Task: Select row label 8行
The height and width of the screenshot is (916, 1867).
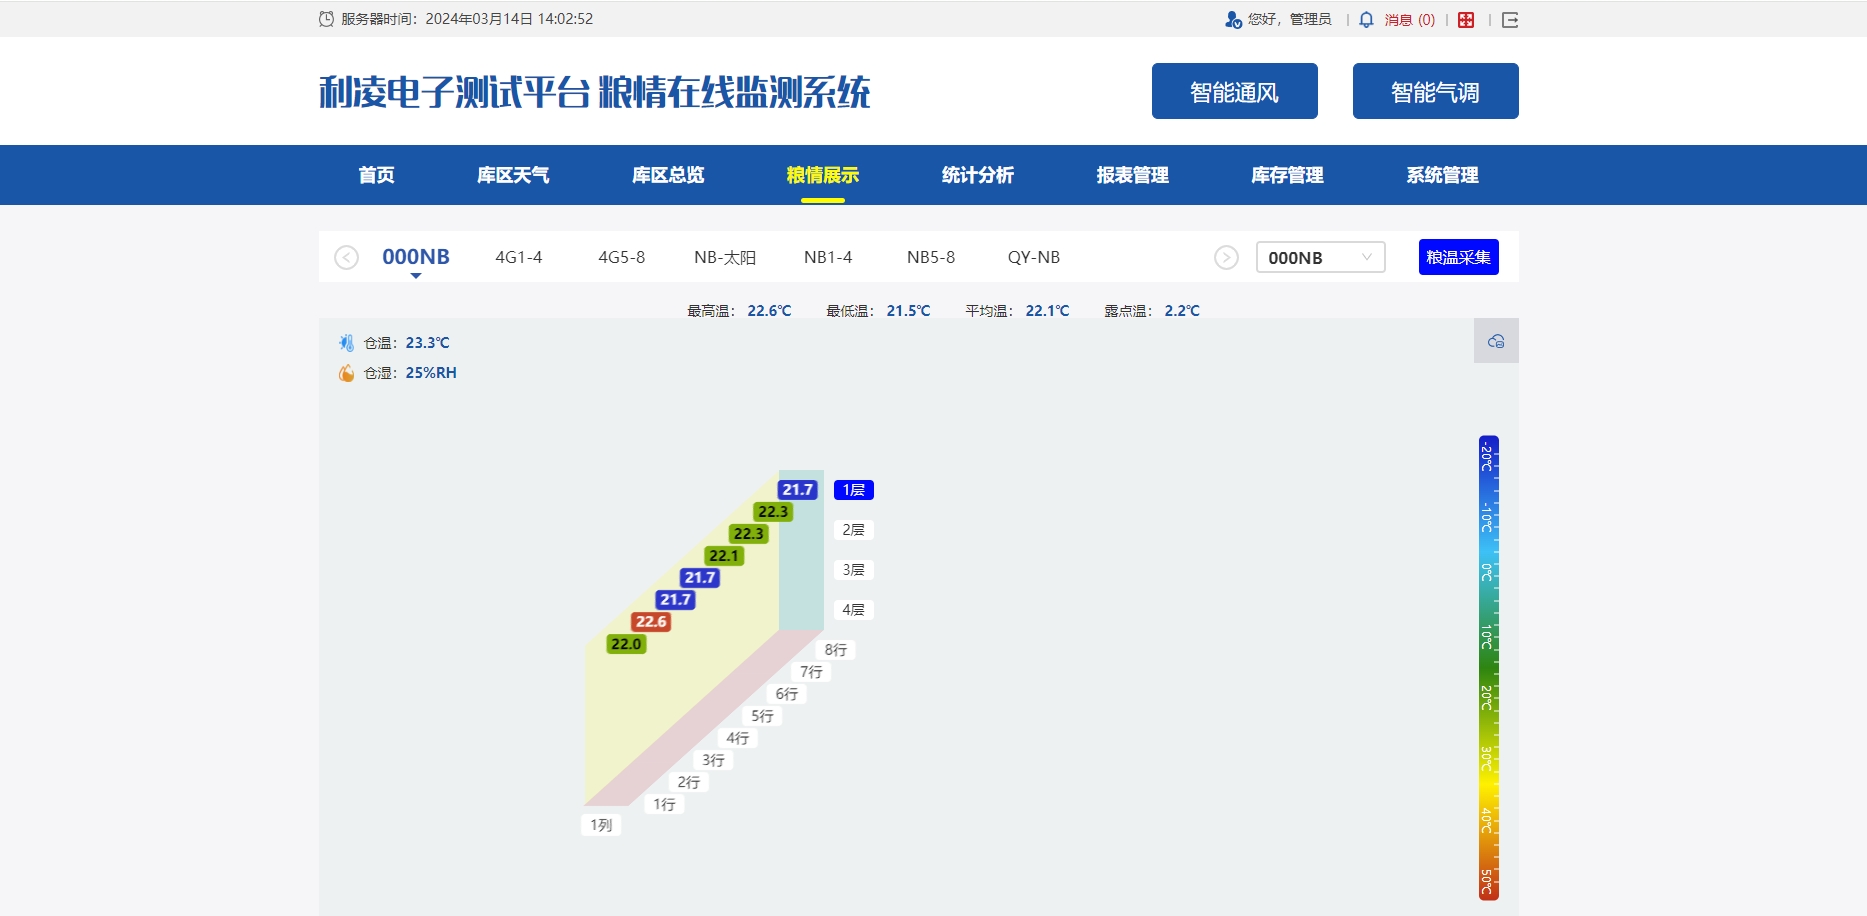Action: [836, 650]
